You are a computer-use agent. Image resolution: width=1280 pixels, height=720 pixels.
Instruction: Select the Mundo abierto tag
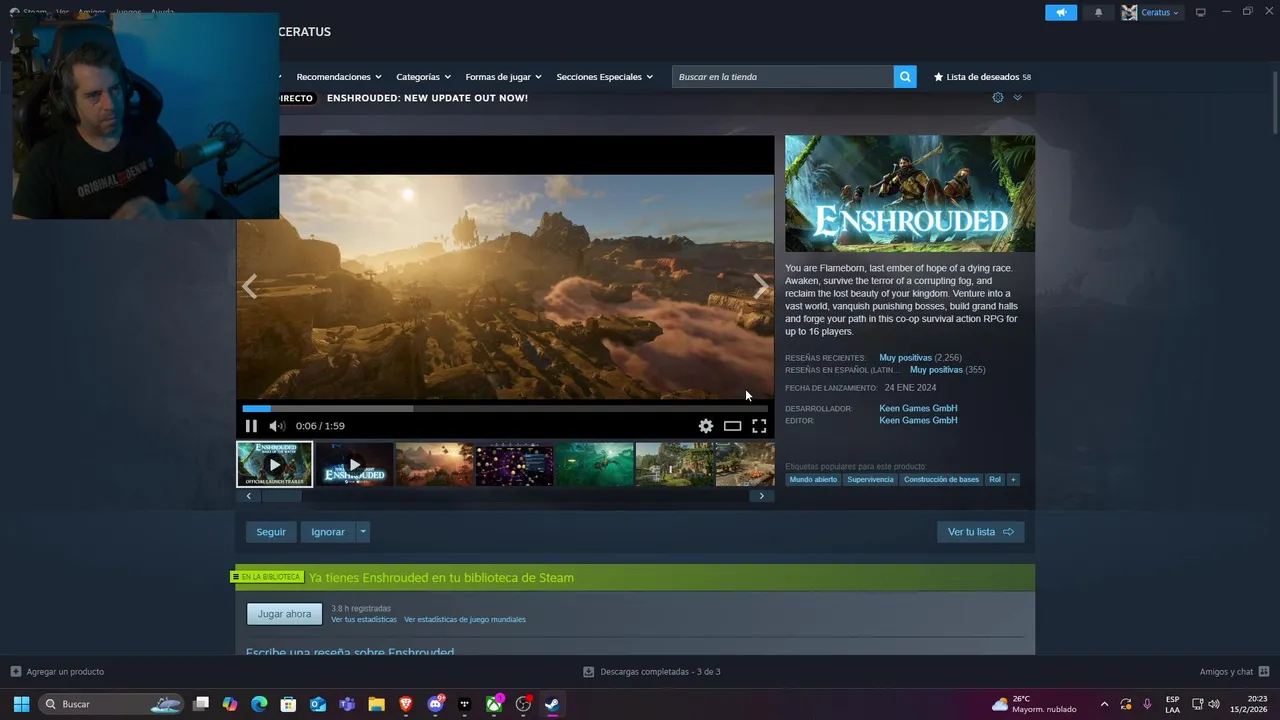click(x=813, y=480)
